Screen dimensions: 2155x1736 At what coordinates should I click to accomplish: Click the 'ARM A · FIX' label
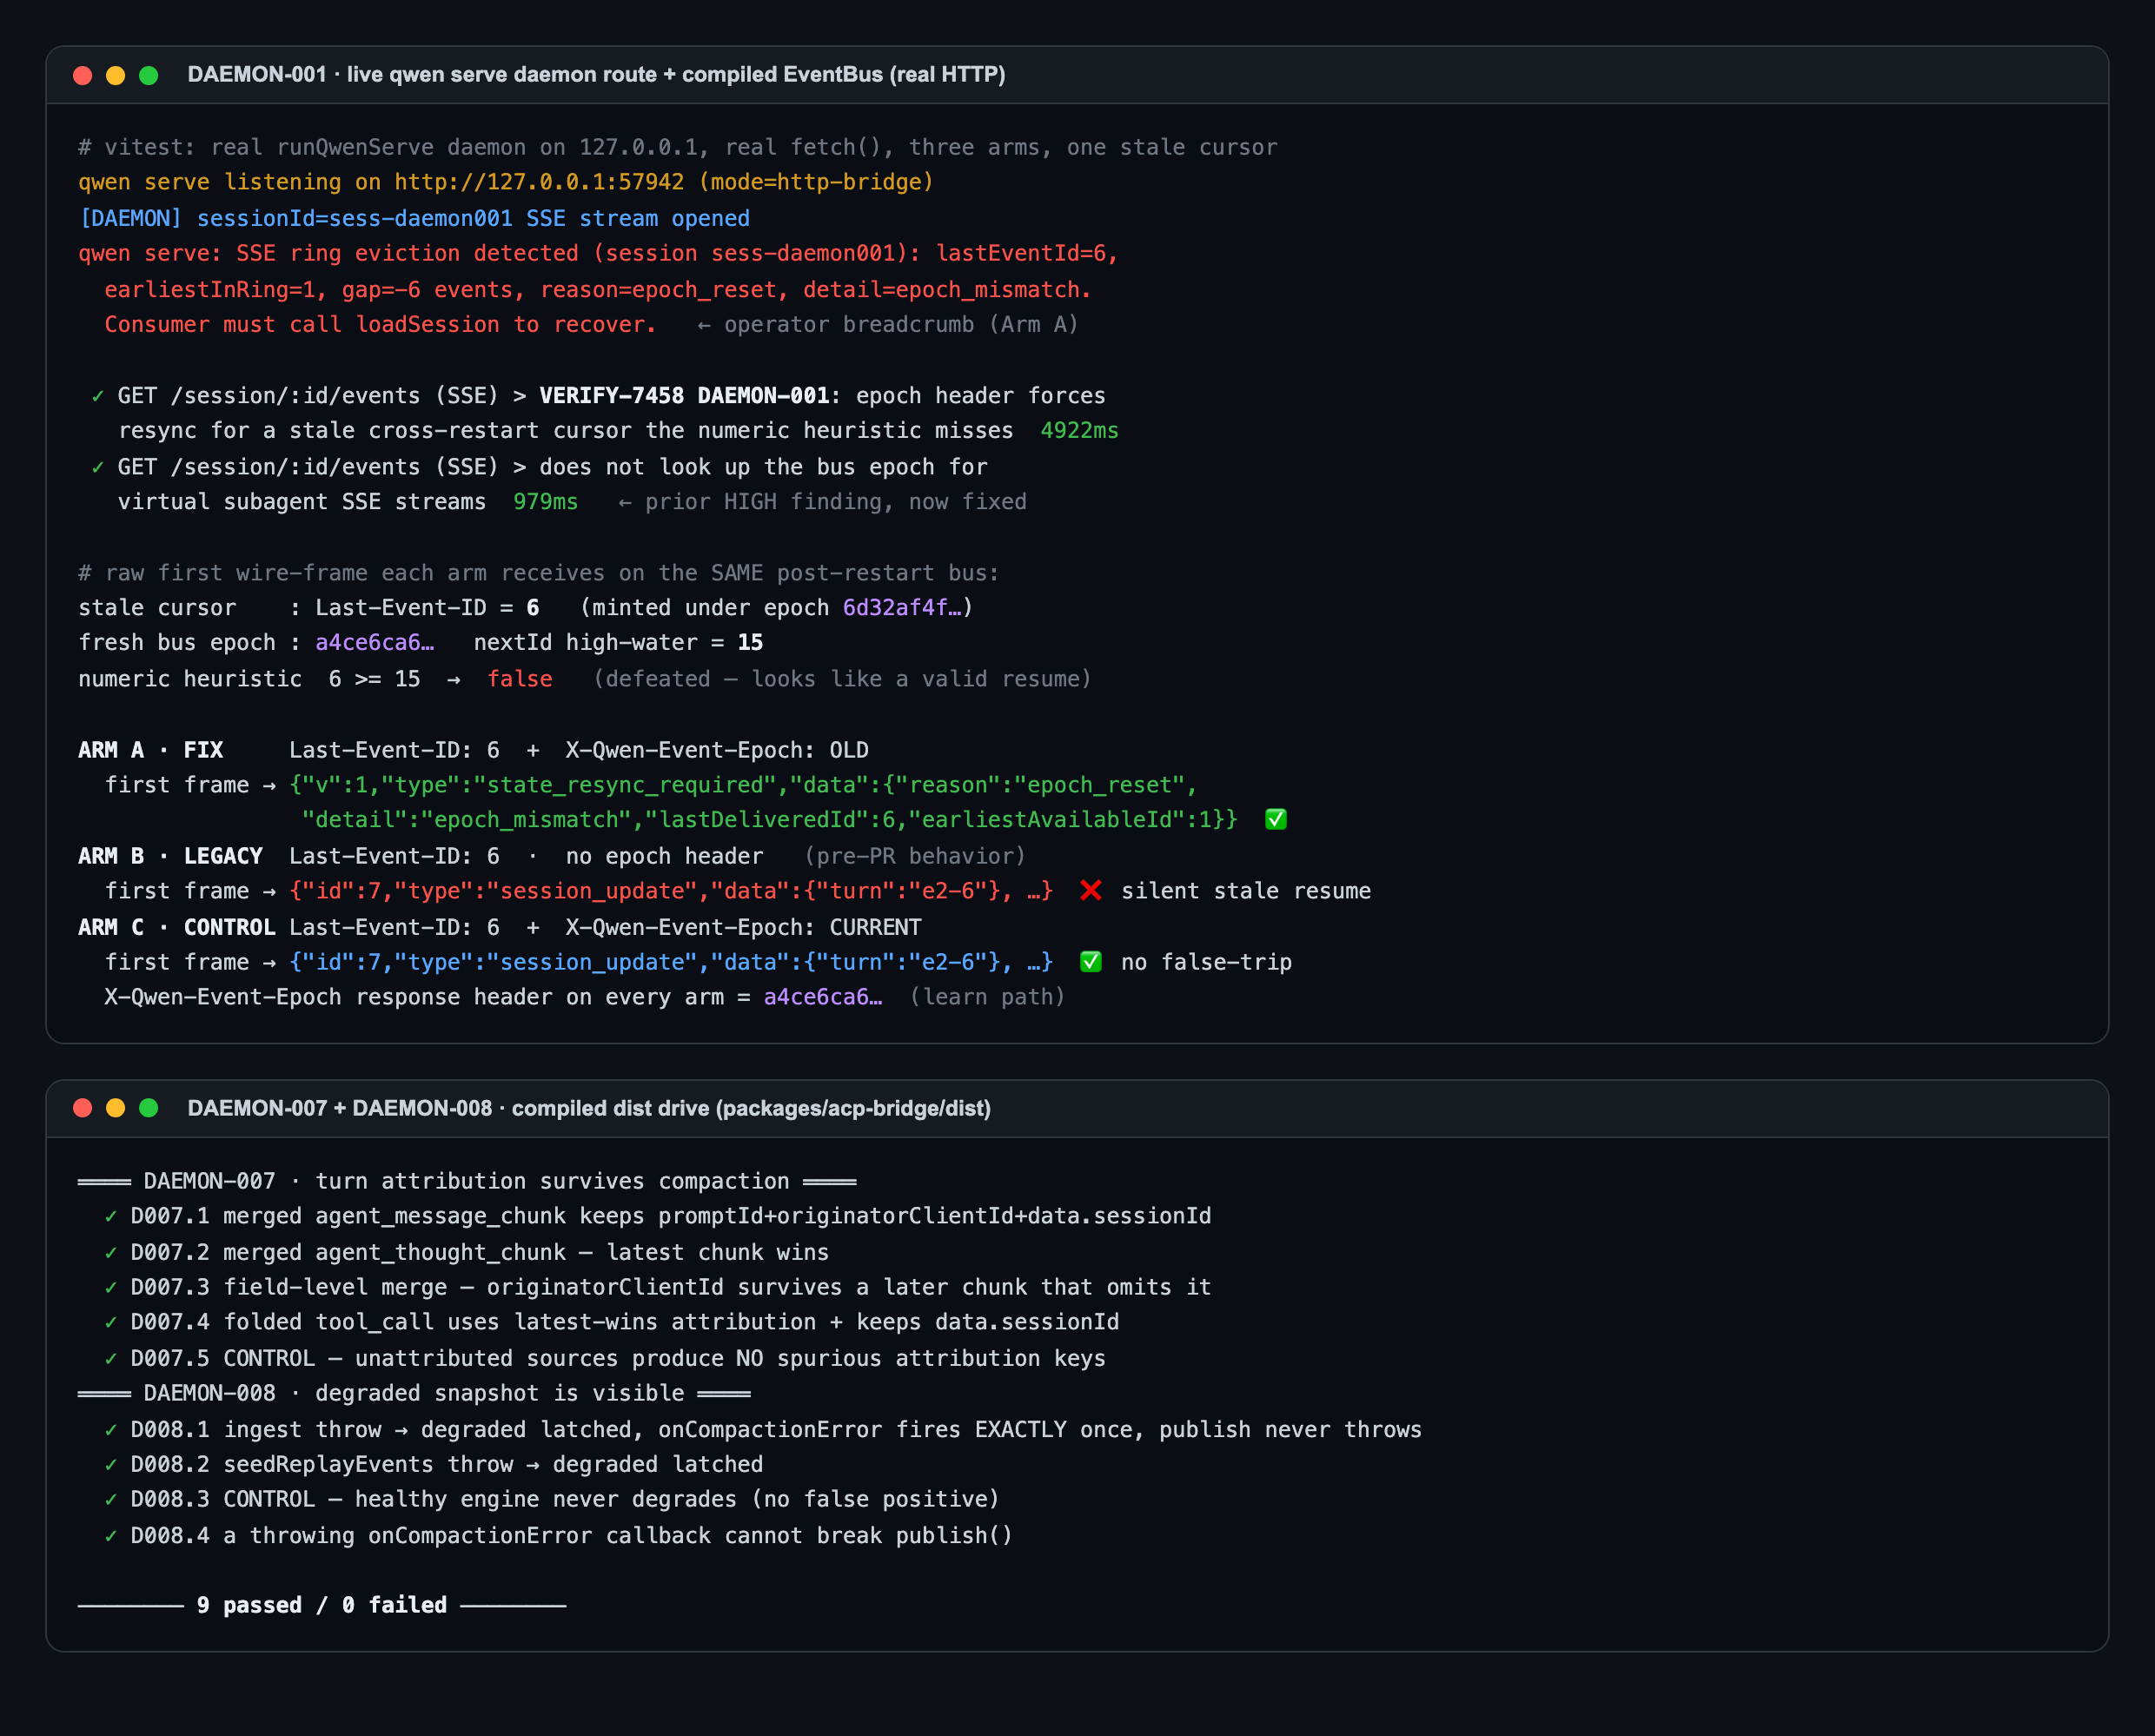[151, 750]
